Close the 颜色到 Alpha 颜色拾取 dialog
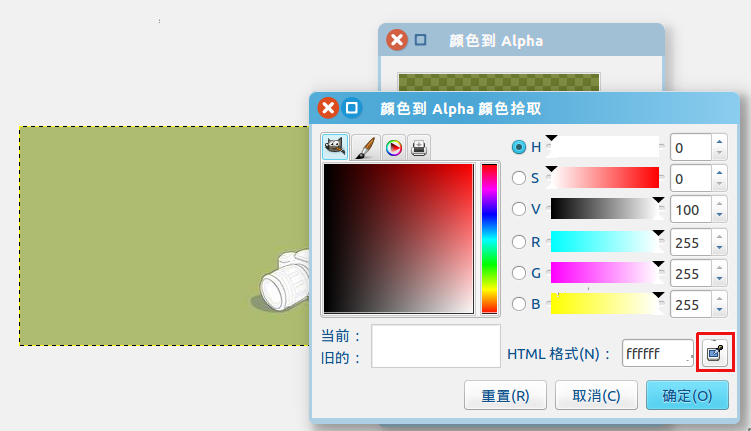This screenshot has width=751, height=431. 328,108
